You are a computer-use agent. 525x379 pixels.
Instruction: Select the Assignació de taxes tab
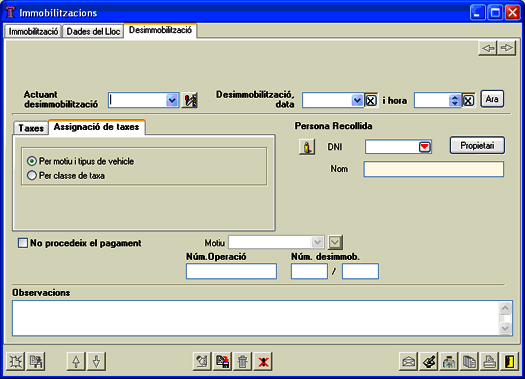[96, 127]
